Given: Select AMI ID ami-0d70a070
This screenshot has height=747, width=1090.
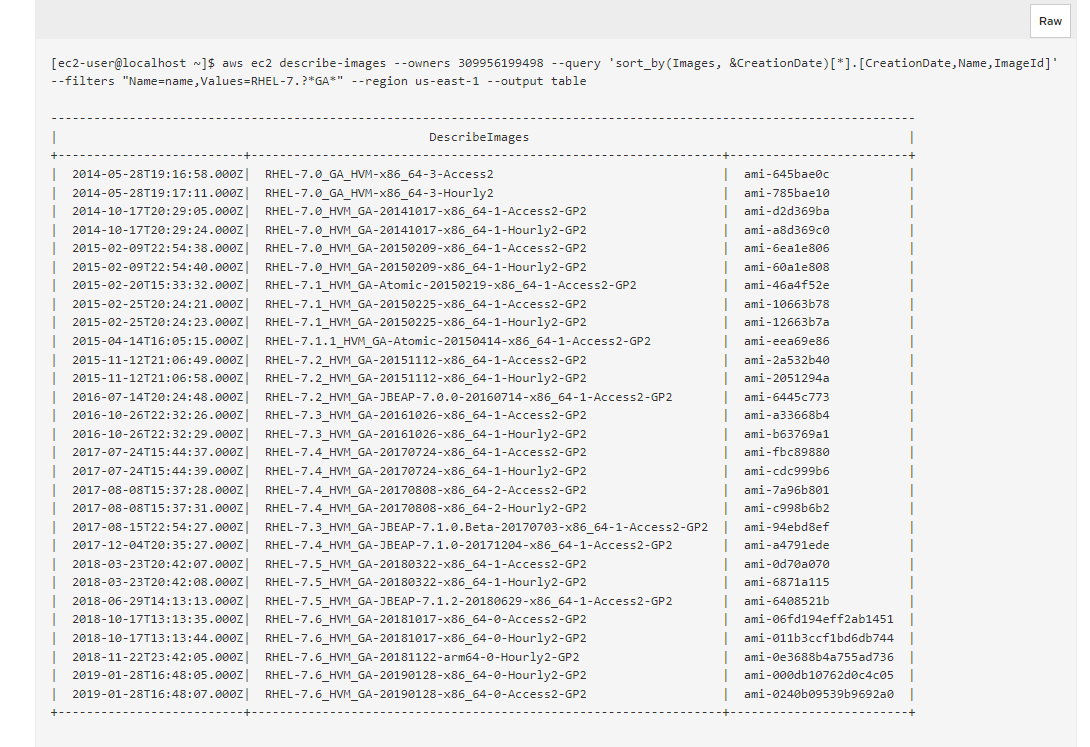Looking at the screenshot, I should click(x=786, y=564).
